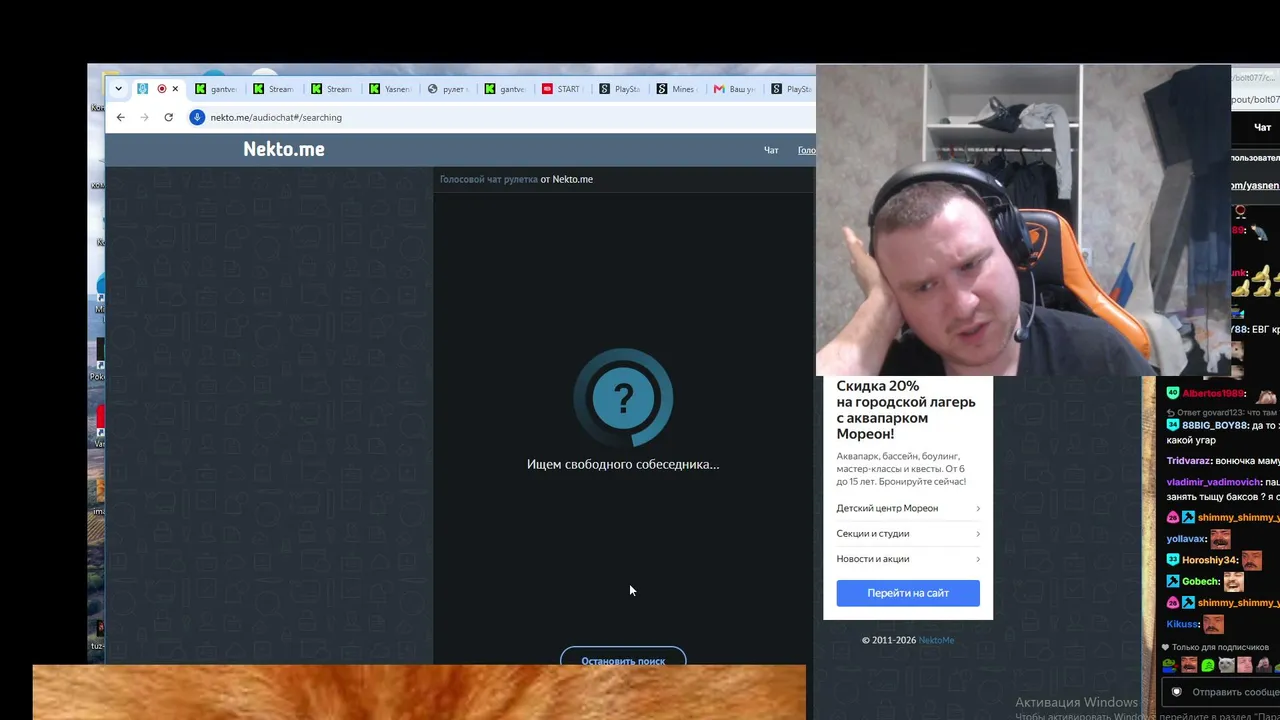Click the browser forward arrow

(144, 117)
